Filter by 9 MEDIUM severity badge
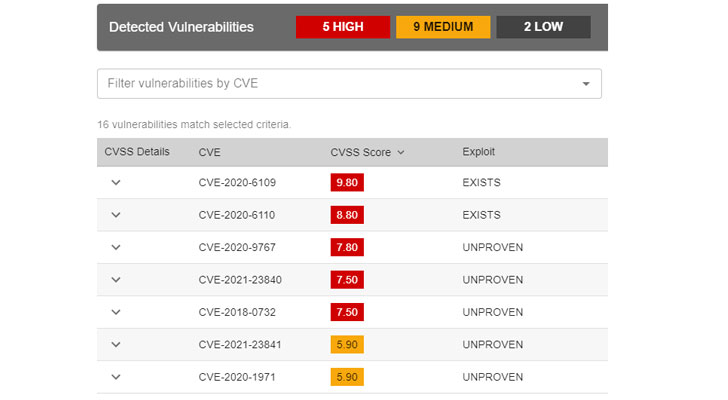The image size is (728, 400). [x=441, y=27]
